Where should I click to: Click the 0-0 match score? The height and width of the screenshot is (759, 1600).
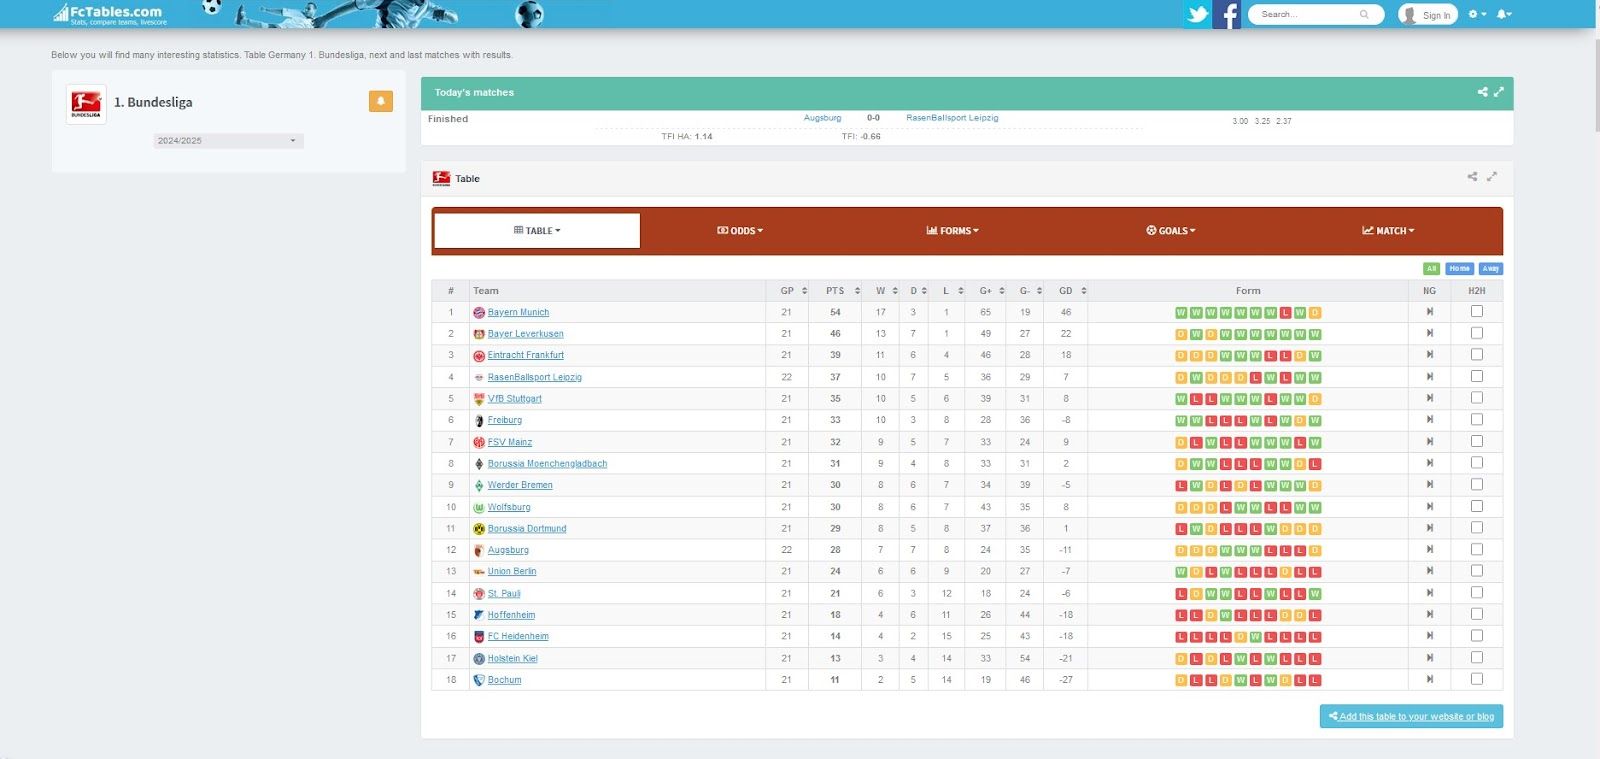coord(873,118)
